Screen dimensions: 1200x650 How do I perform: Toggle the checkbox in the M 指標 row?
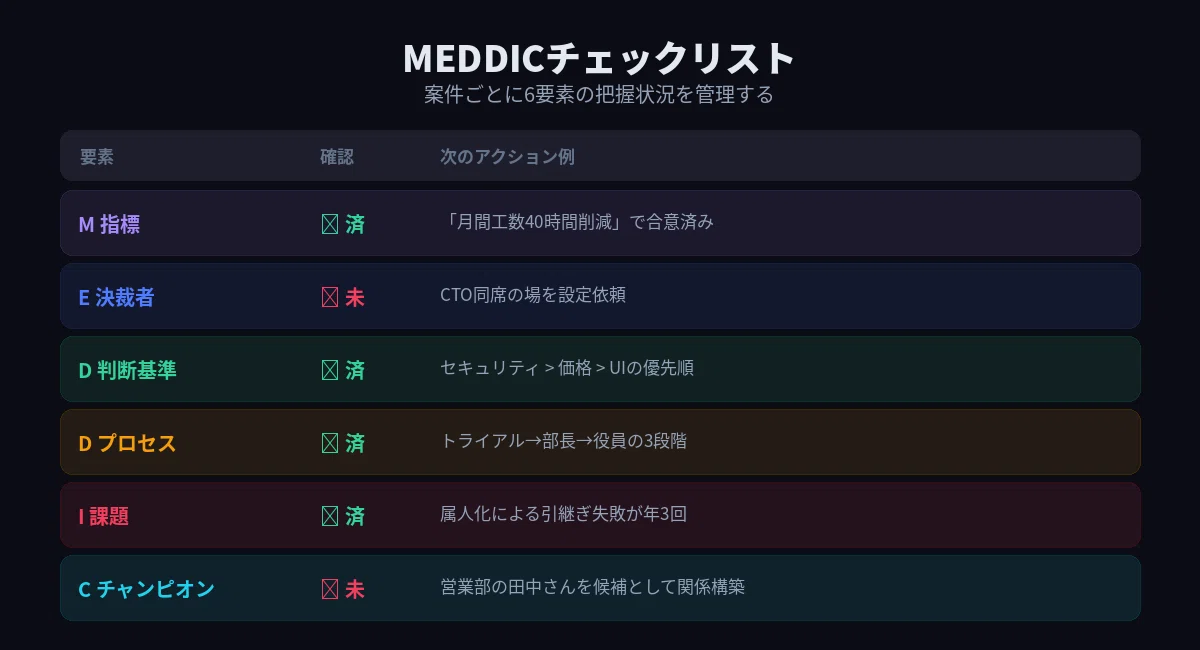tap(329, 224)
